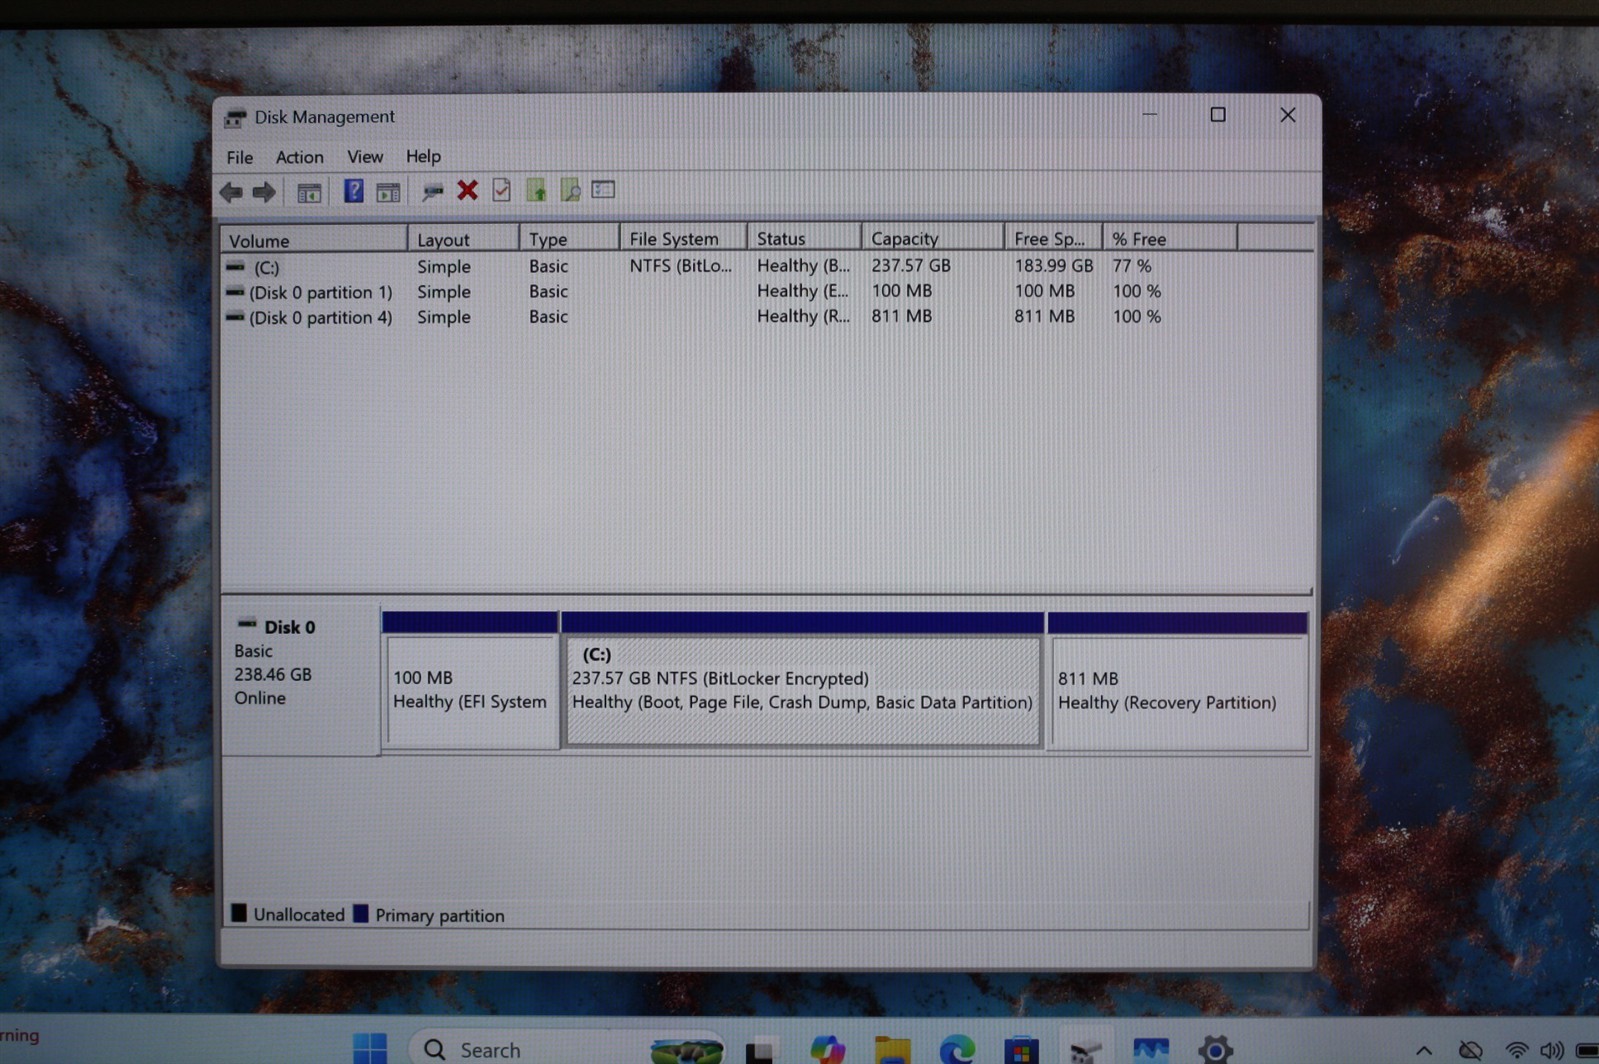Click the green up-arrow page toolbar icon
Viewport: 1599px width, 1064px height.
pyautogui.click(x=536, y=190)
